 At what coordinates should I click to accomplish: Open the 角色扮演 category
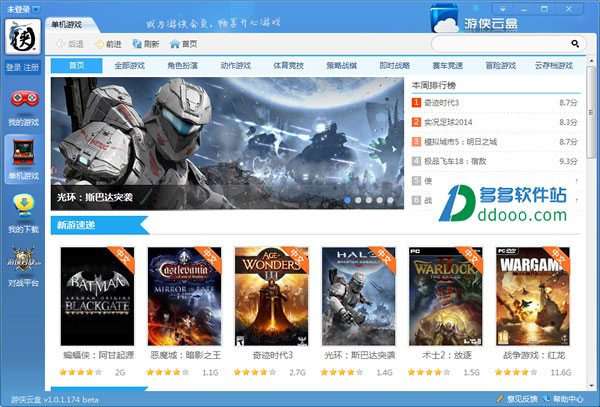pyautogui.click(x=183, y=65)
